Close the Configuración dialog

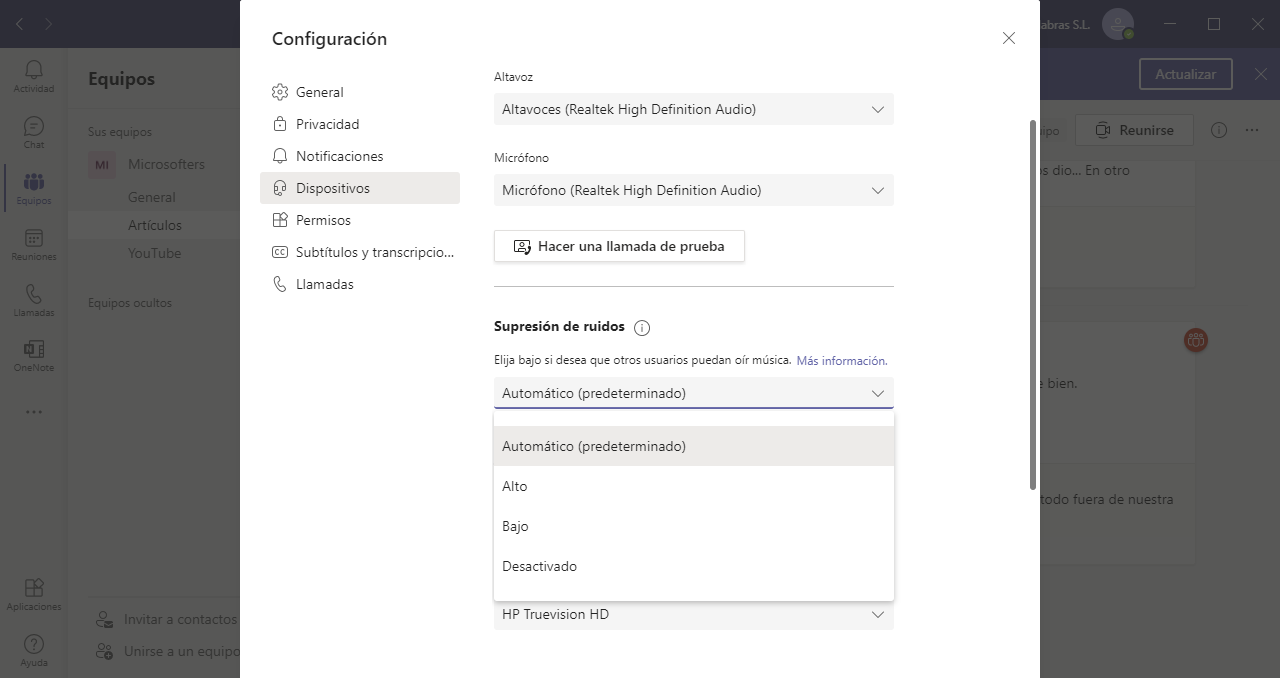click(1008, 38)
